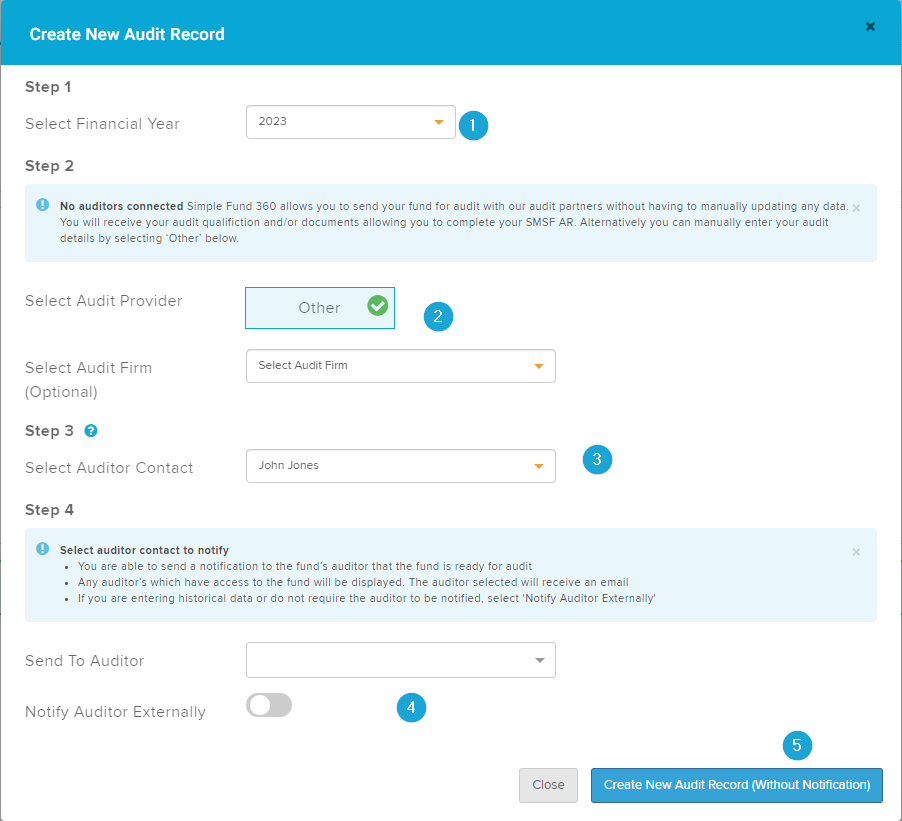Viewport: 902px width, 821px height.
Task: Click the Step 1 section heading
Action: click(48, 87)
